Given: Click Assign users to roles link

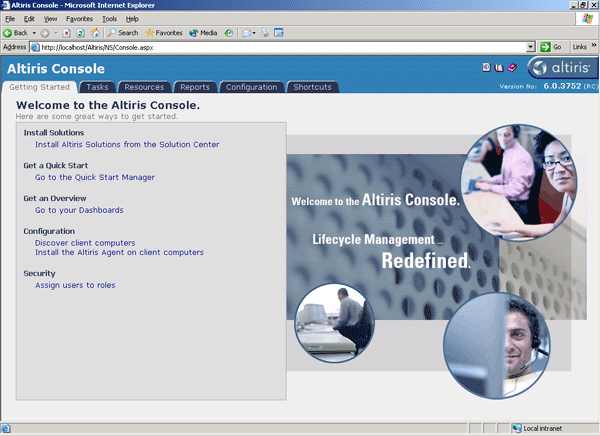Looking at the screenshot, I should [x=75, y=285].
